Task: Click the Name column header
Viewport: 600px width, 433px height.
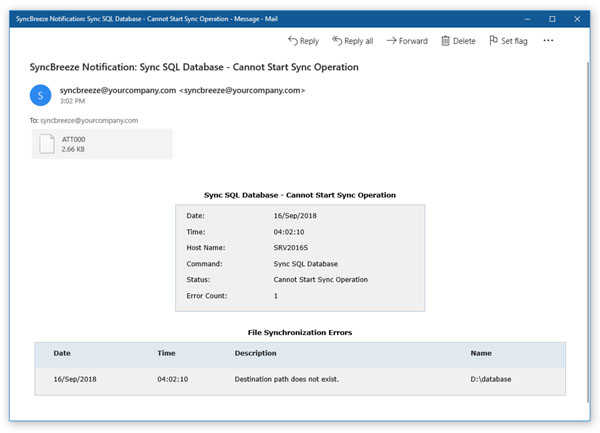Action: [x=481, y=353]
